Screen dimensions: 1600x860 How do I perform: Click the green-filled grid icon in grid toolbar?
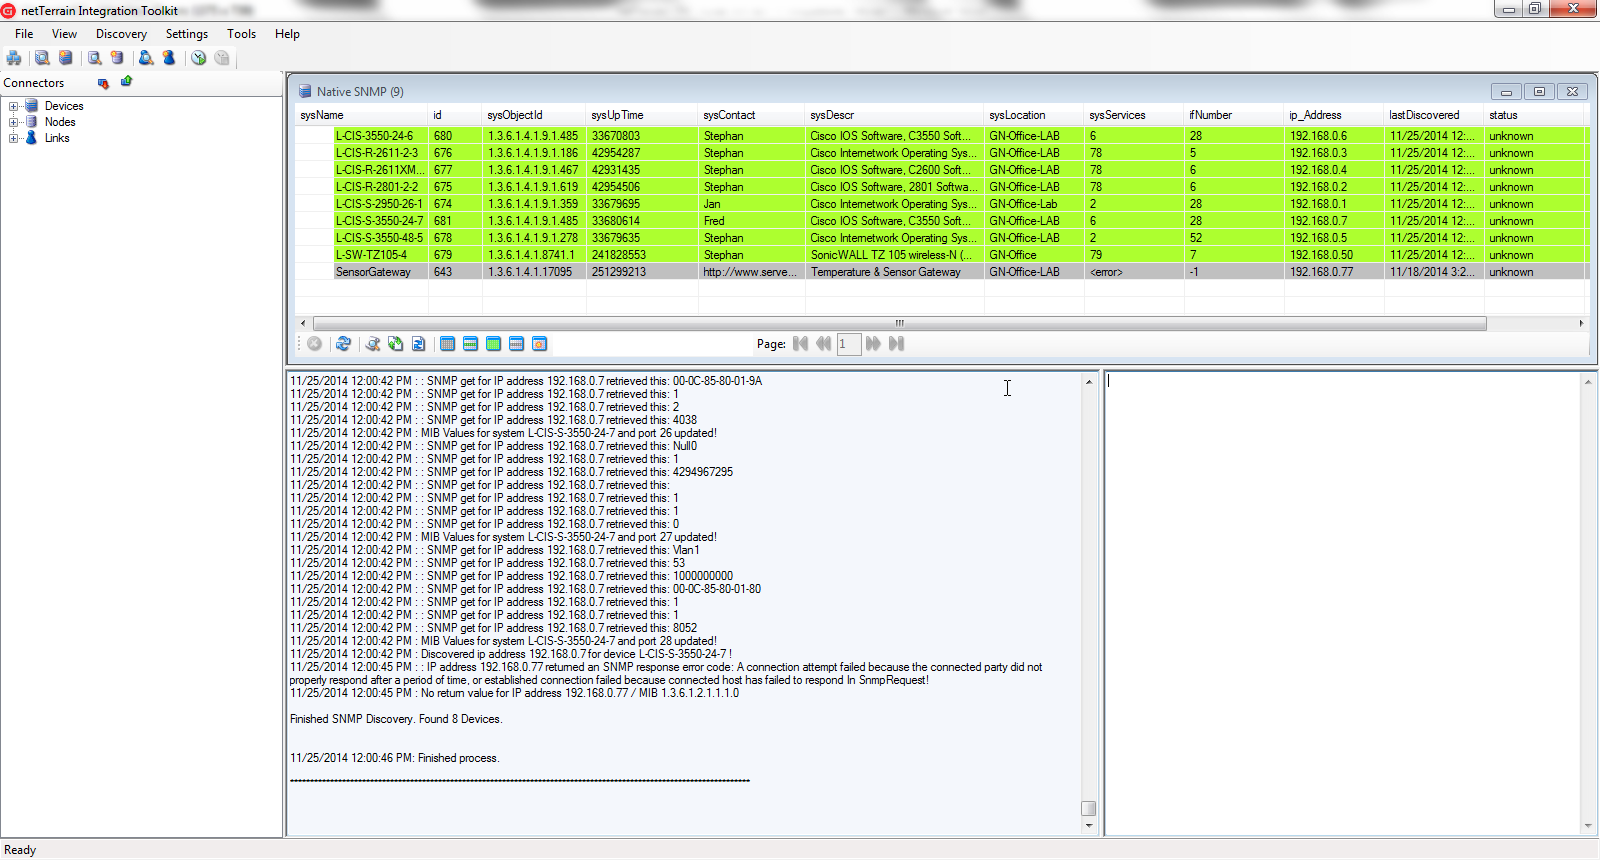click(493, 344)
